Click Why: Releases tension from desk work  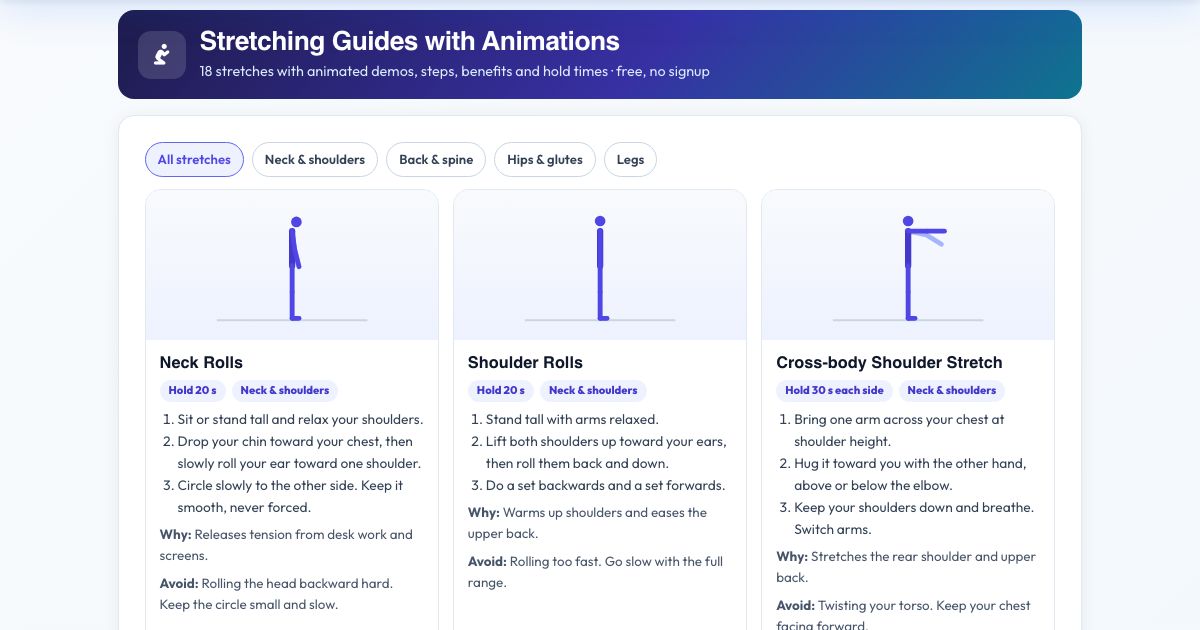286,545
